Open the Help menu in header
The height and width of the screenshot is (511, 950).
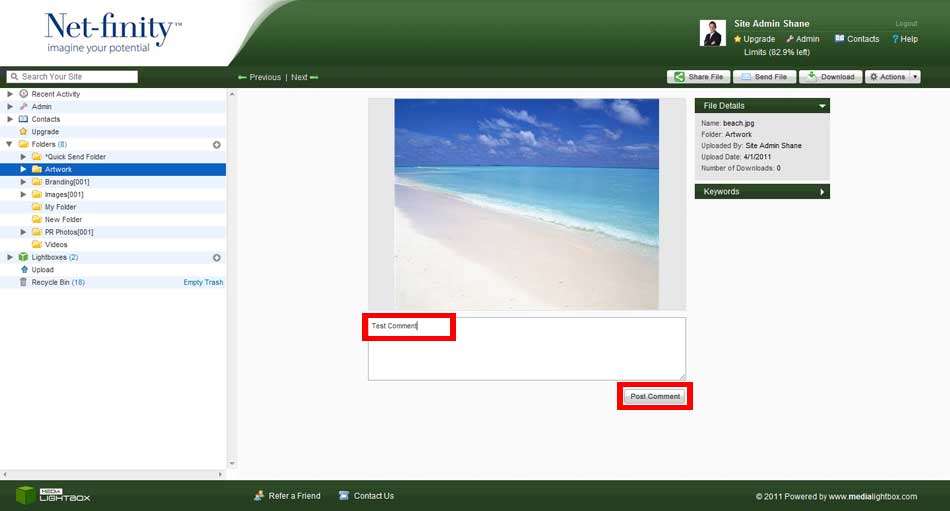coord(904,39)
